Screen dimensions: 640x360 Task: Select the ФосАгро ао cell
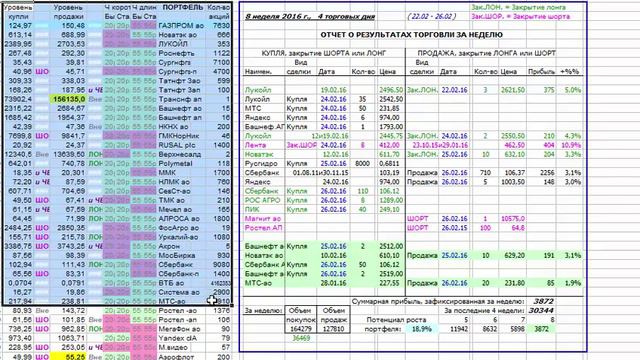[x=178, y=228]
